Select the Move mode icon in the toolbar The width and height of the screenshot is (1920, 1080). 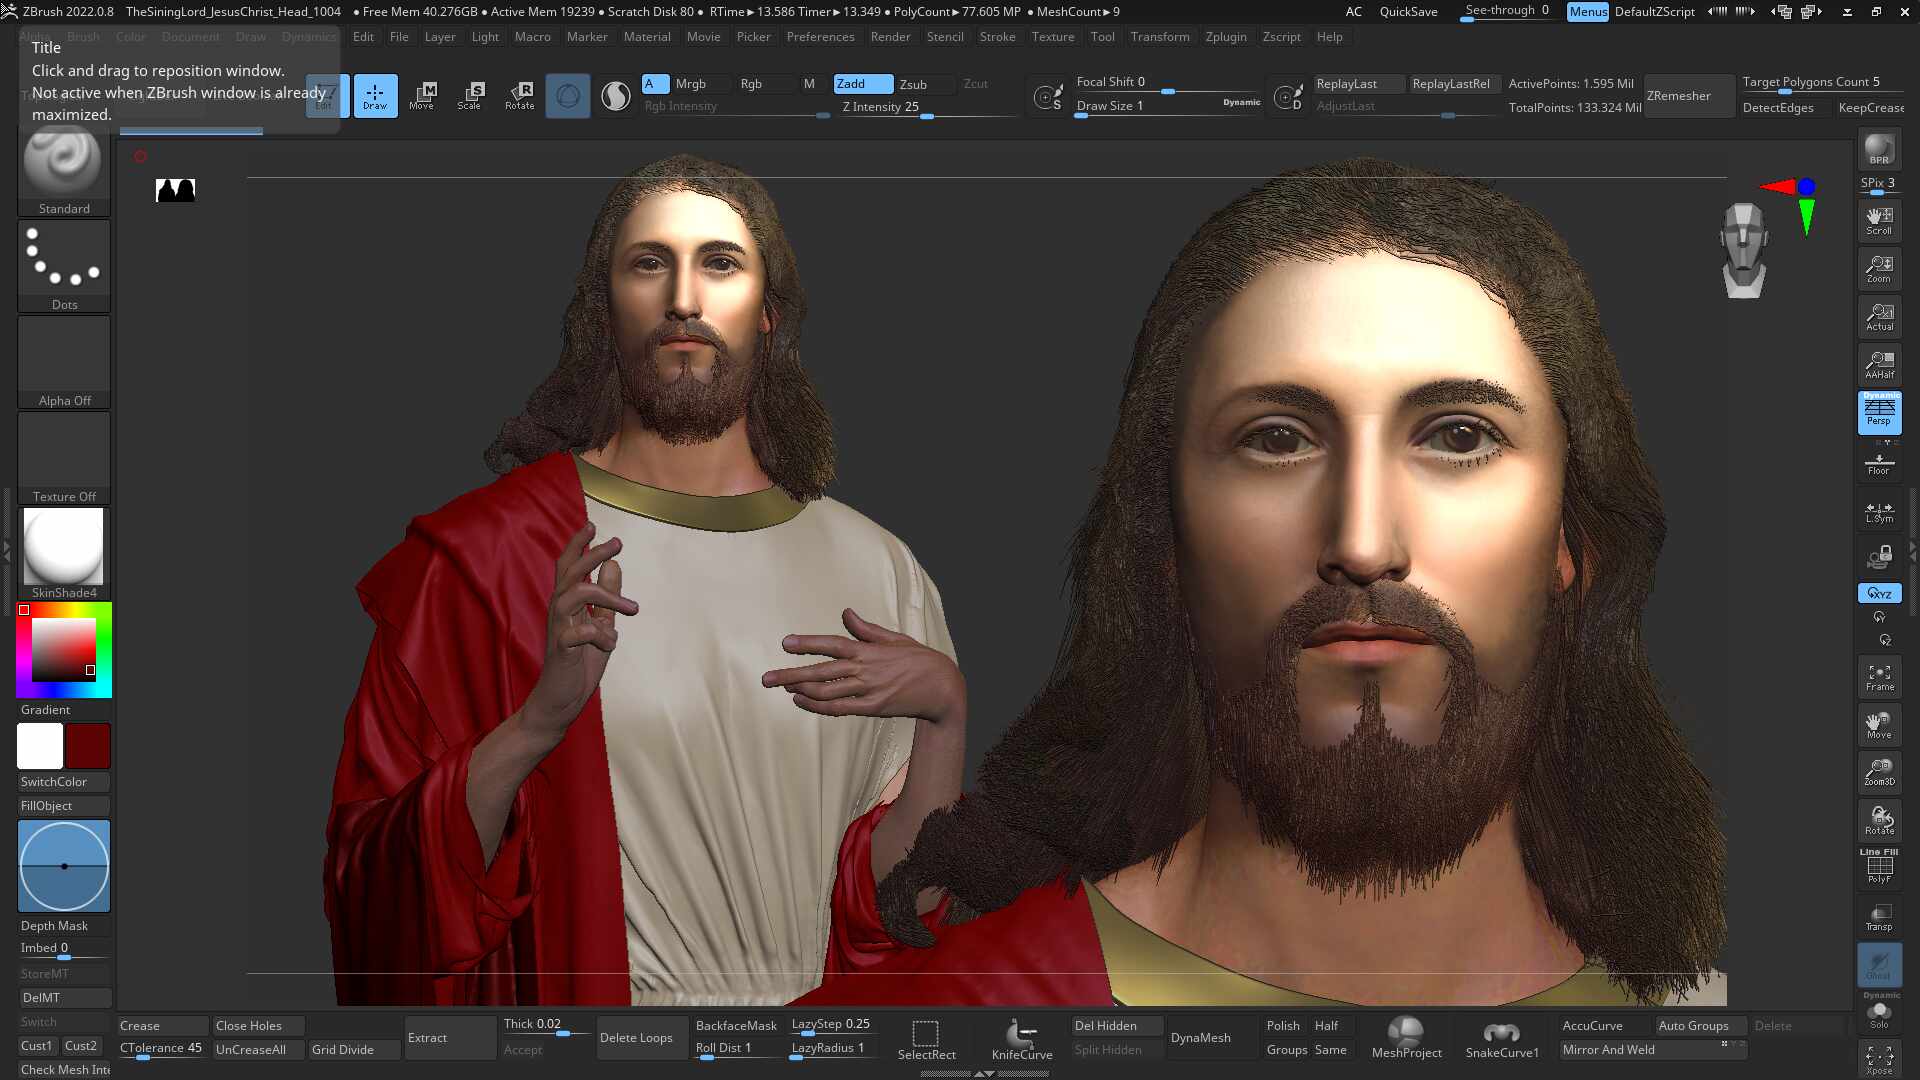coord(423,95)
